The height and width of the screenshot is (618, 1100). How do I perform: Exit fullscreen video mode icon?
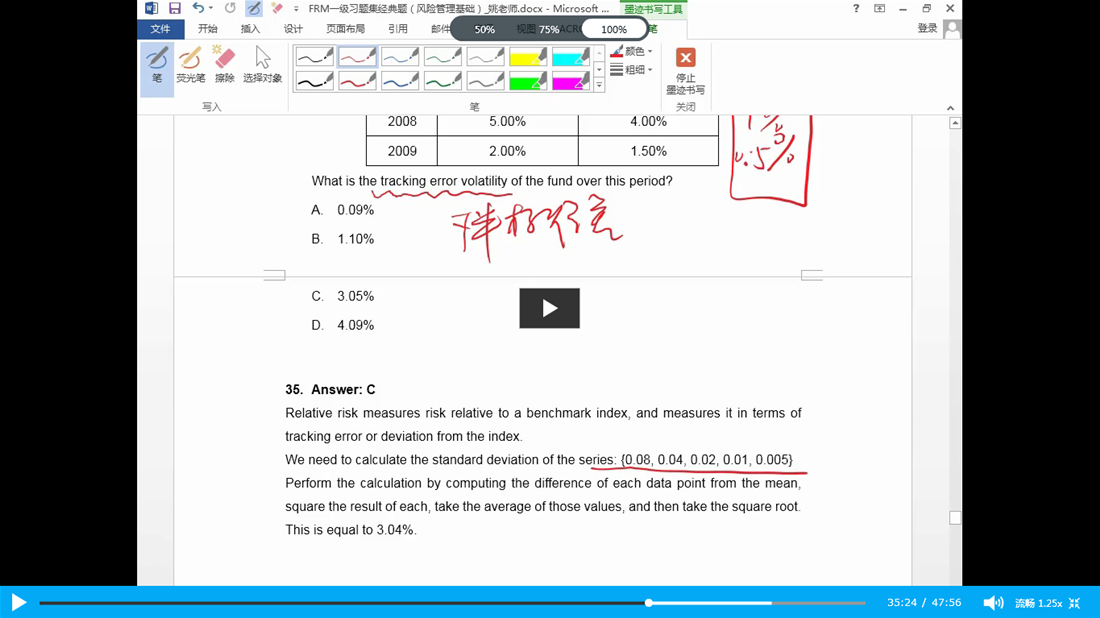click(1075, 603)
